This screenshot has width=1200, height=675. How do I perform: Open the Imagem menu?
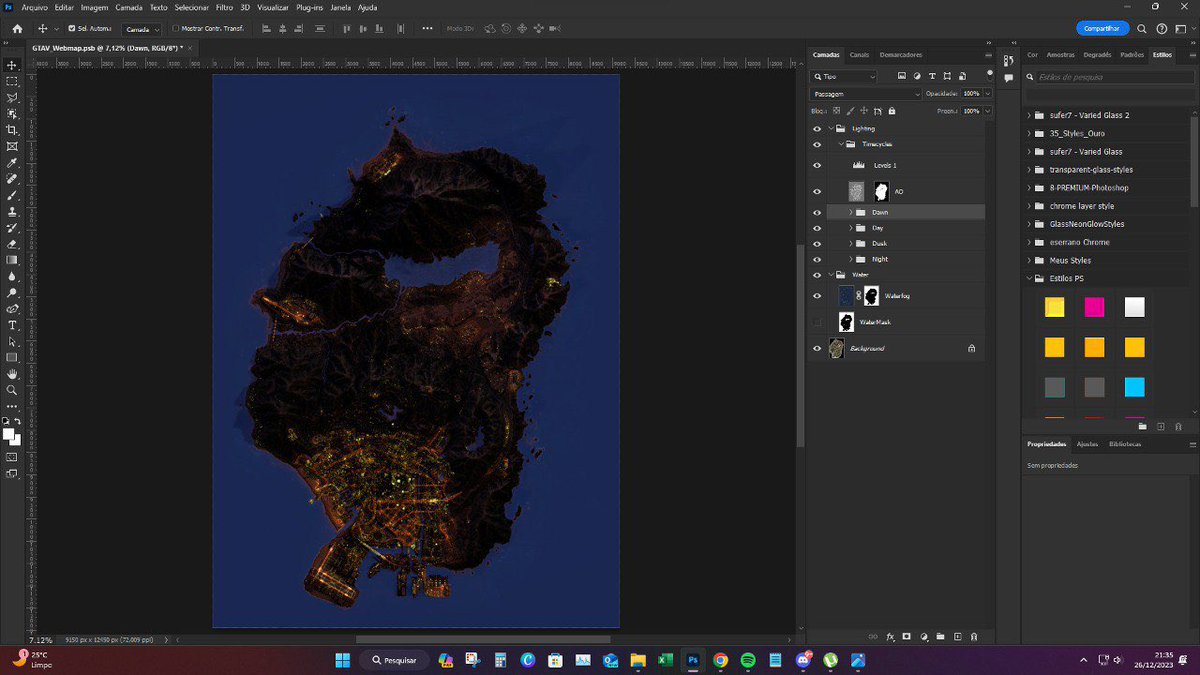(94, 7)
